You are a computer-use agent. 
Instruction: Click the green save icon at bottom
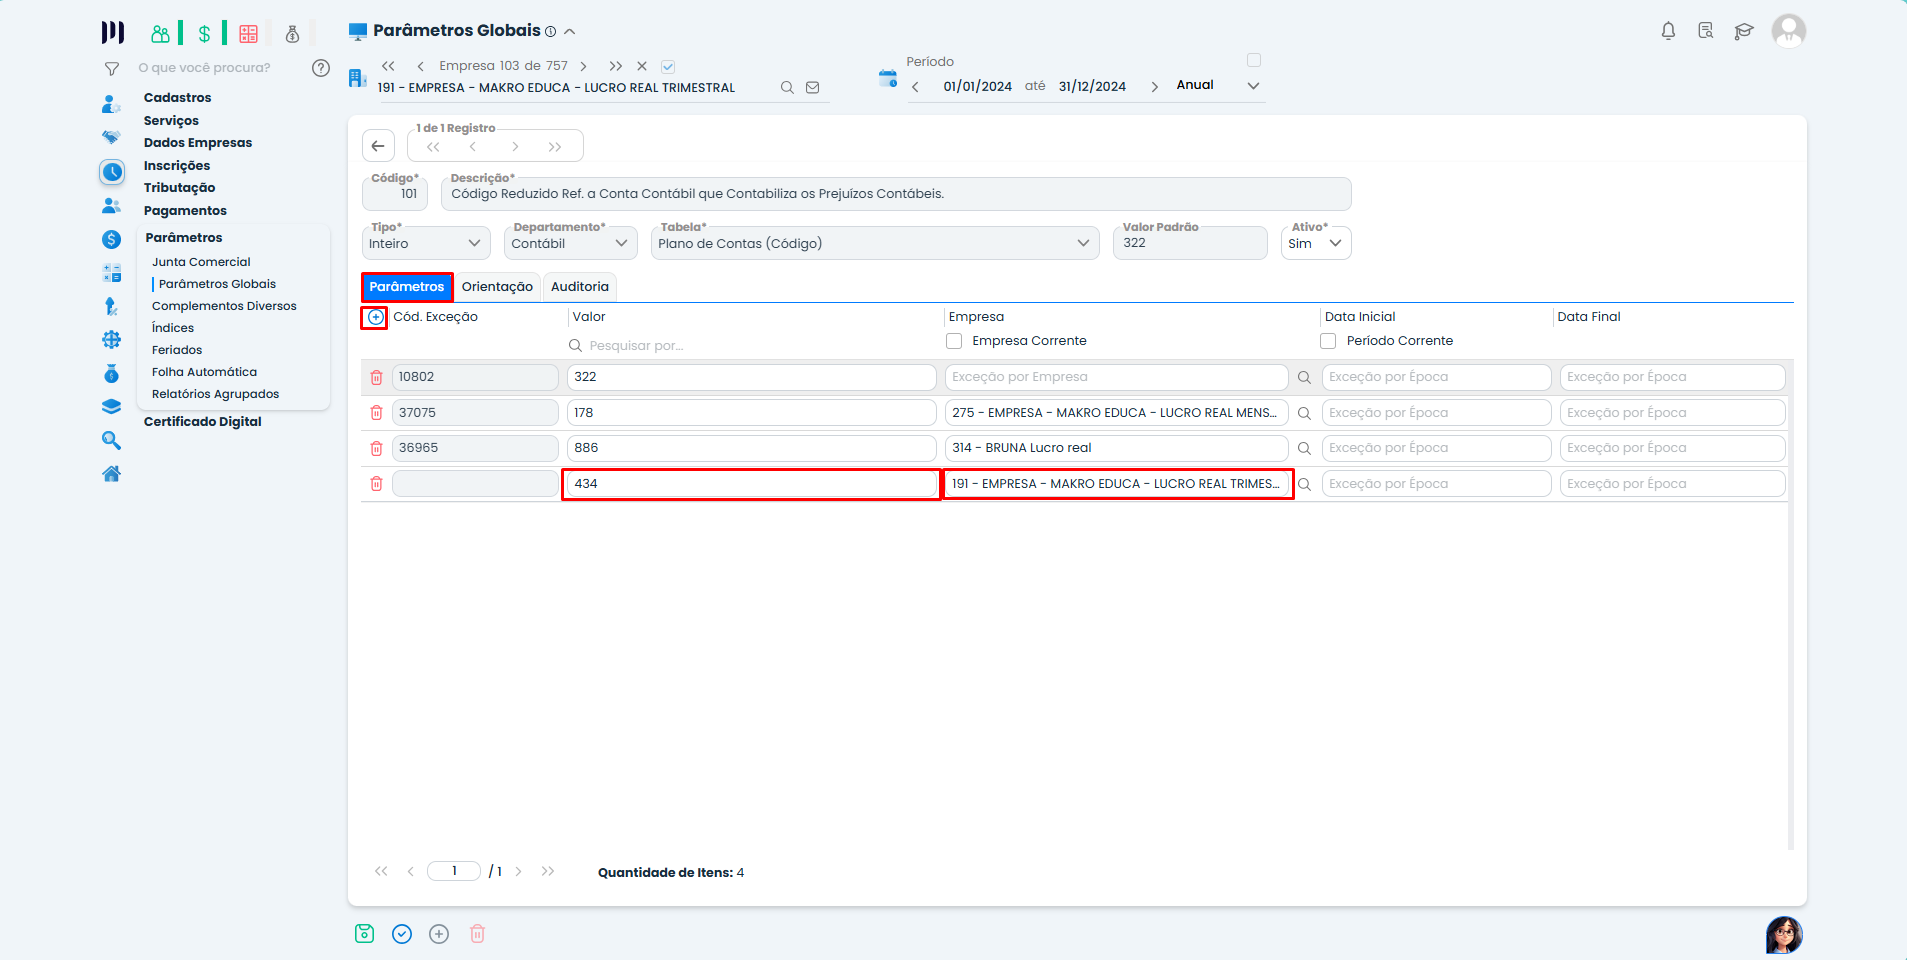point(365,933)
